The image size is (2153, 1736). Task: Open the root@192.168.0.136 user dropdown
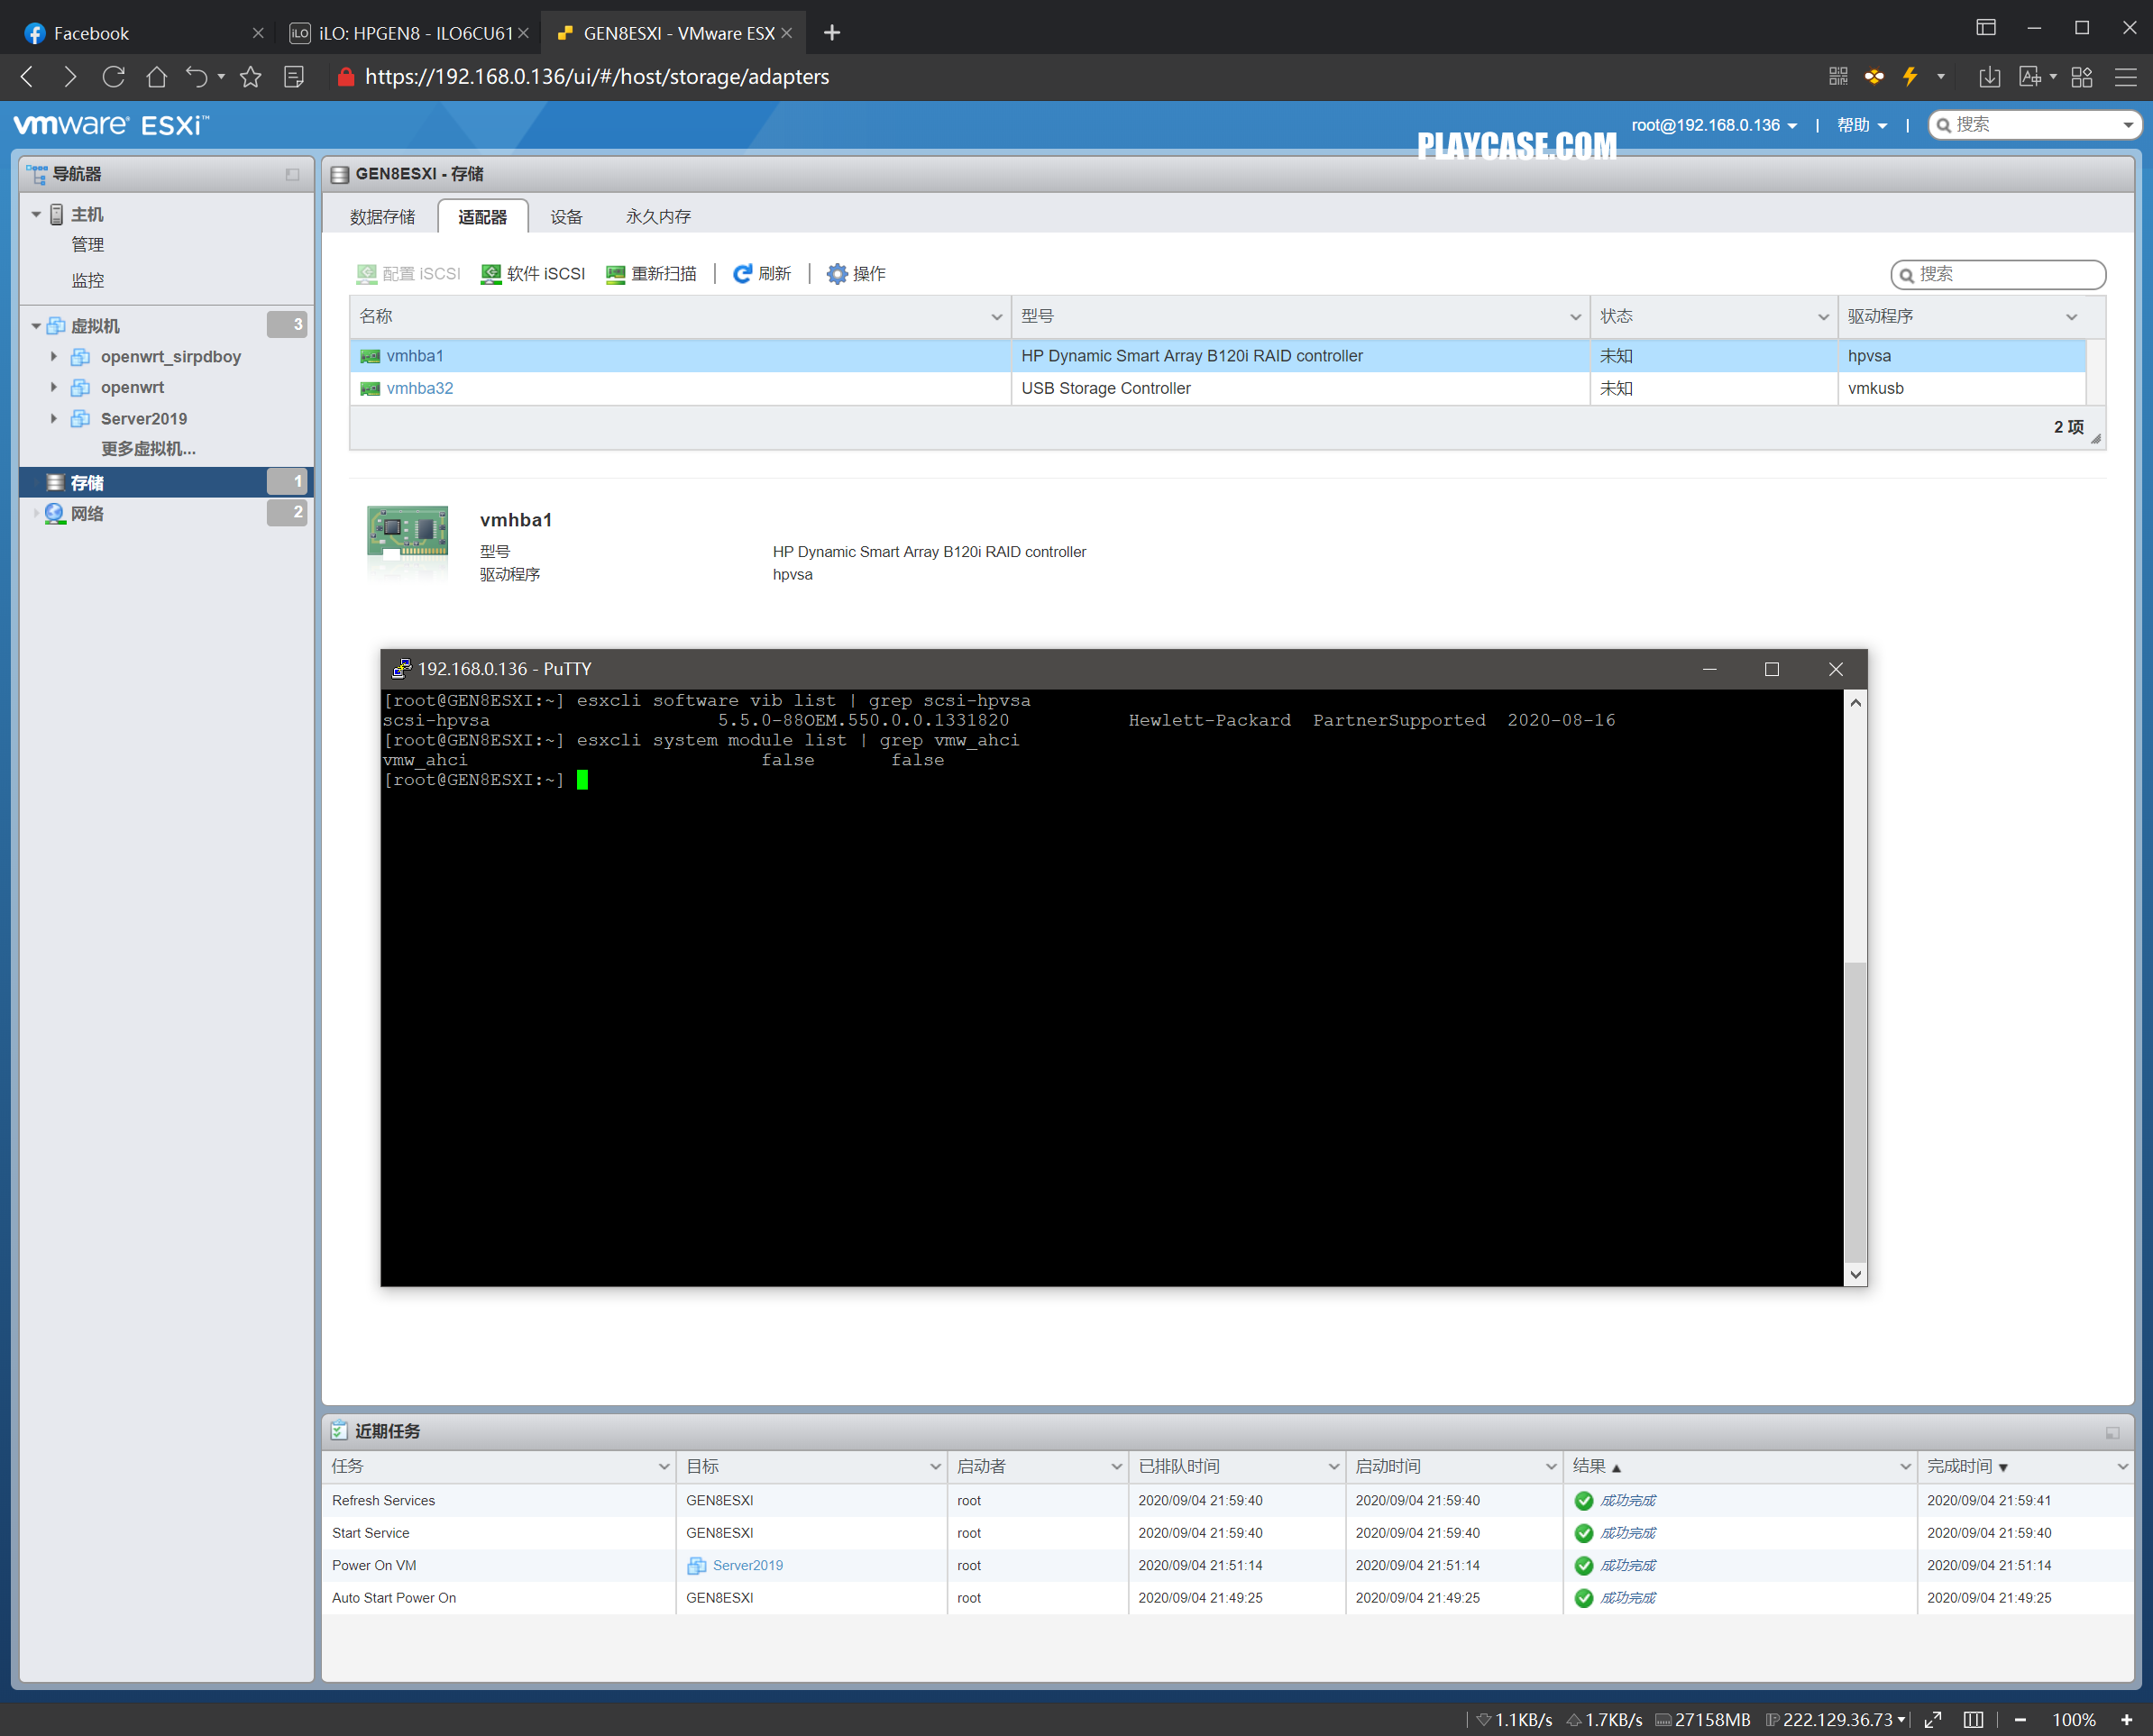(x=1714, y=125)
